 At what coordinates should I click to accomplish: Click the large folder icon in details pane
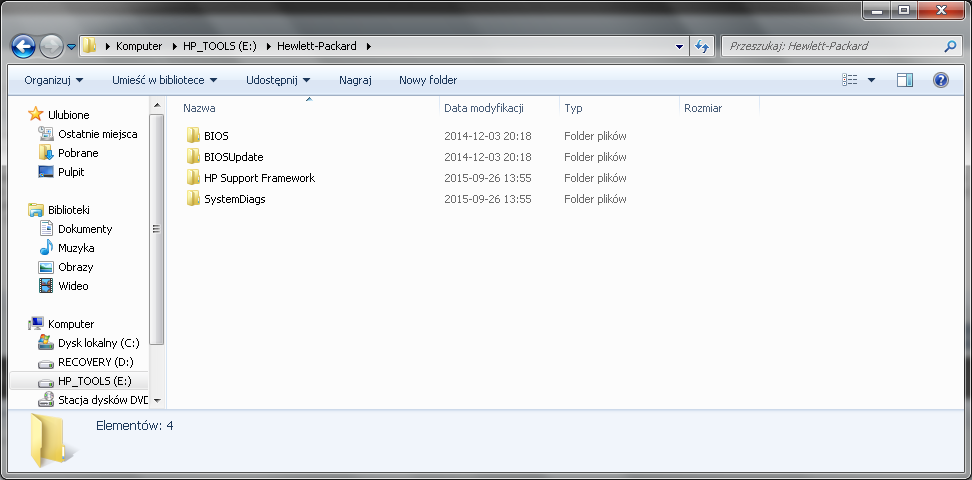(x=52, y=441)
